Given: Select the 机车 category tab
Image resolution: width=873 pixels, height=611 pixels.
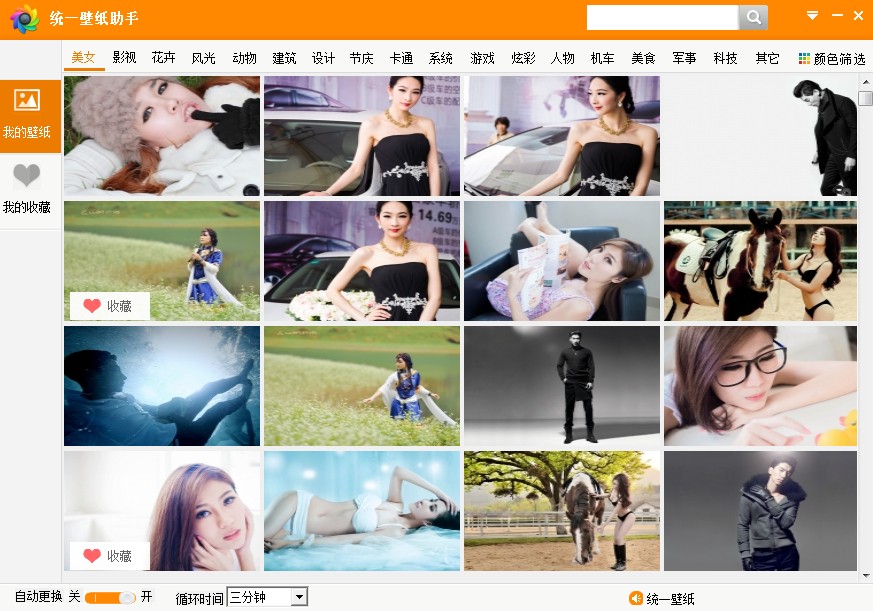Looking at the screenshot, I should 602,58.
